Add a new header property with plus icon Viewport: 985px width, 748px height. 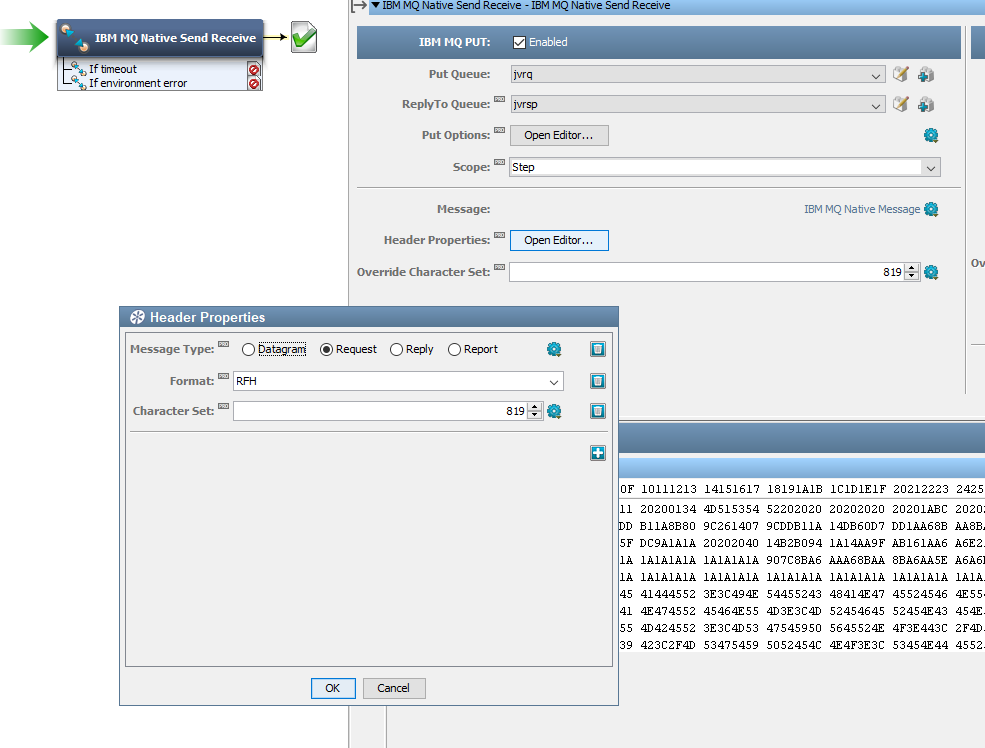click(x=598, y=454)
